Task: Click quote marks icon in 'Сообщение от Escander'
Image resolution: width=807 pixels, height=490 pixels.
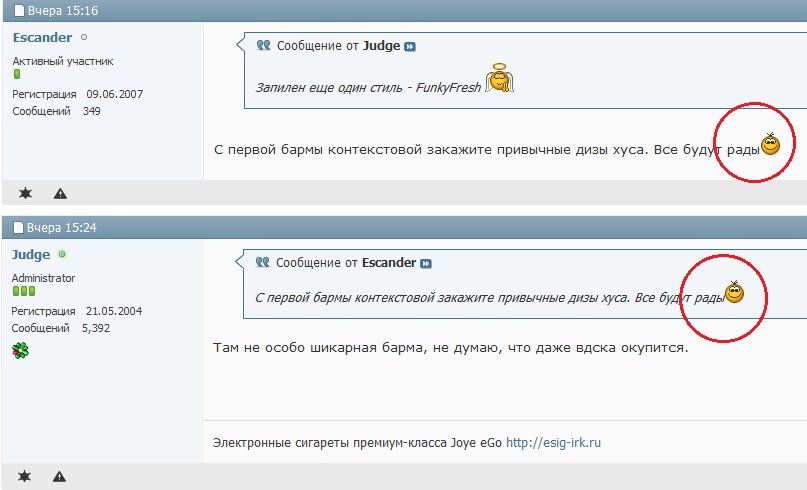Action: (x=262, y=262)
